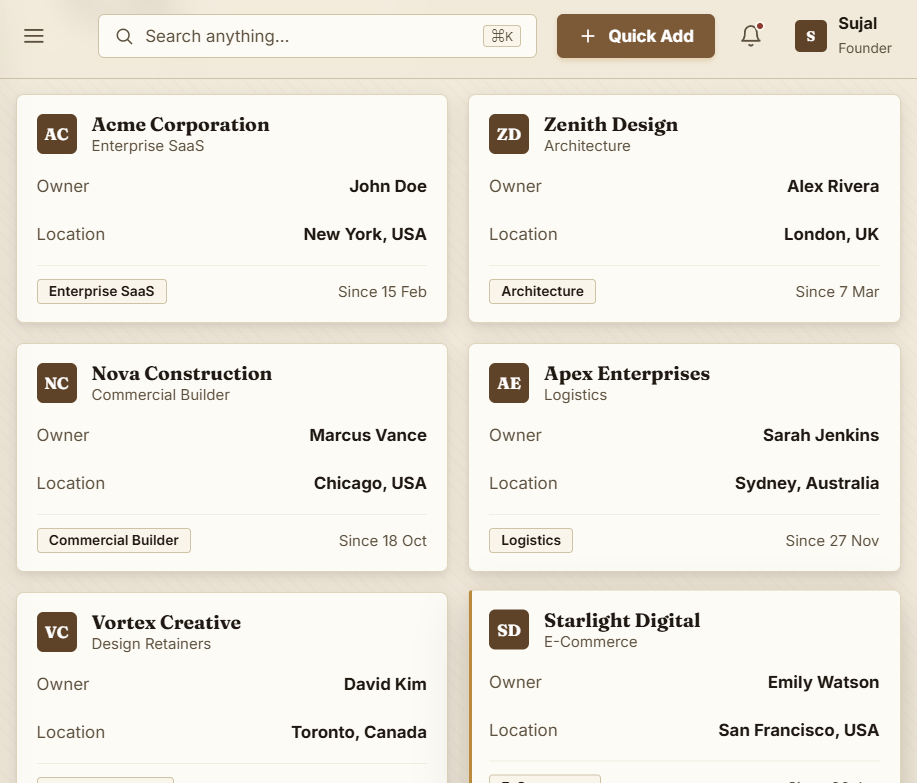Select the AE avatar for Apex Enterprises
Screen dimensions: 917x783
tap(509, 383)
